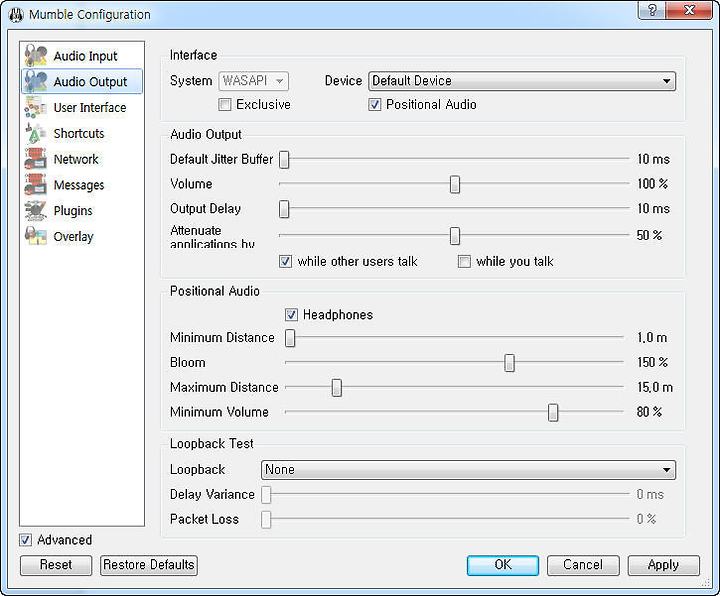Click the Apply button
The image size is (720, 596).
pos(664,565)
